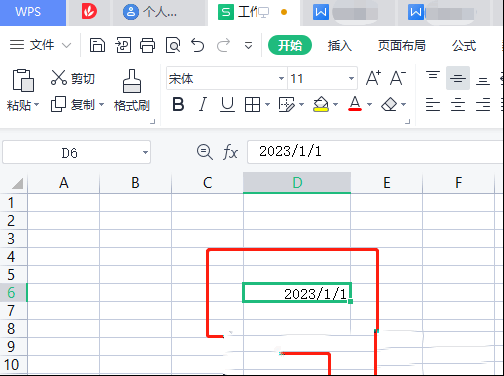This screenshot has width=504, height=376.
Task: Expand the quick access toolbar customize arrow
Action: point(248,45)
